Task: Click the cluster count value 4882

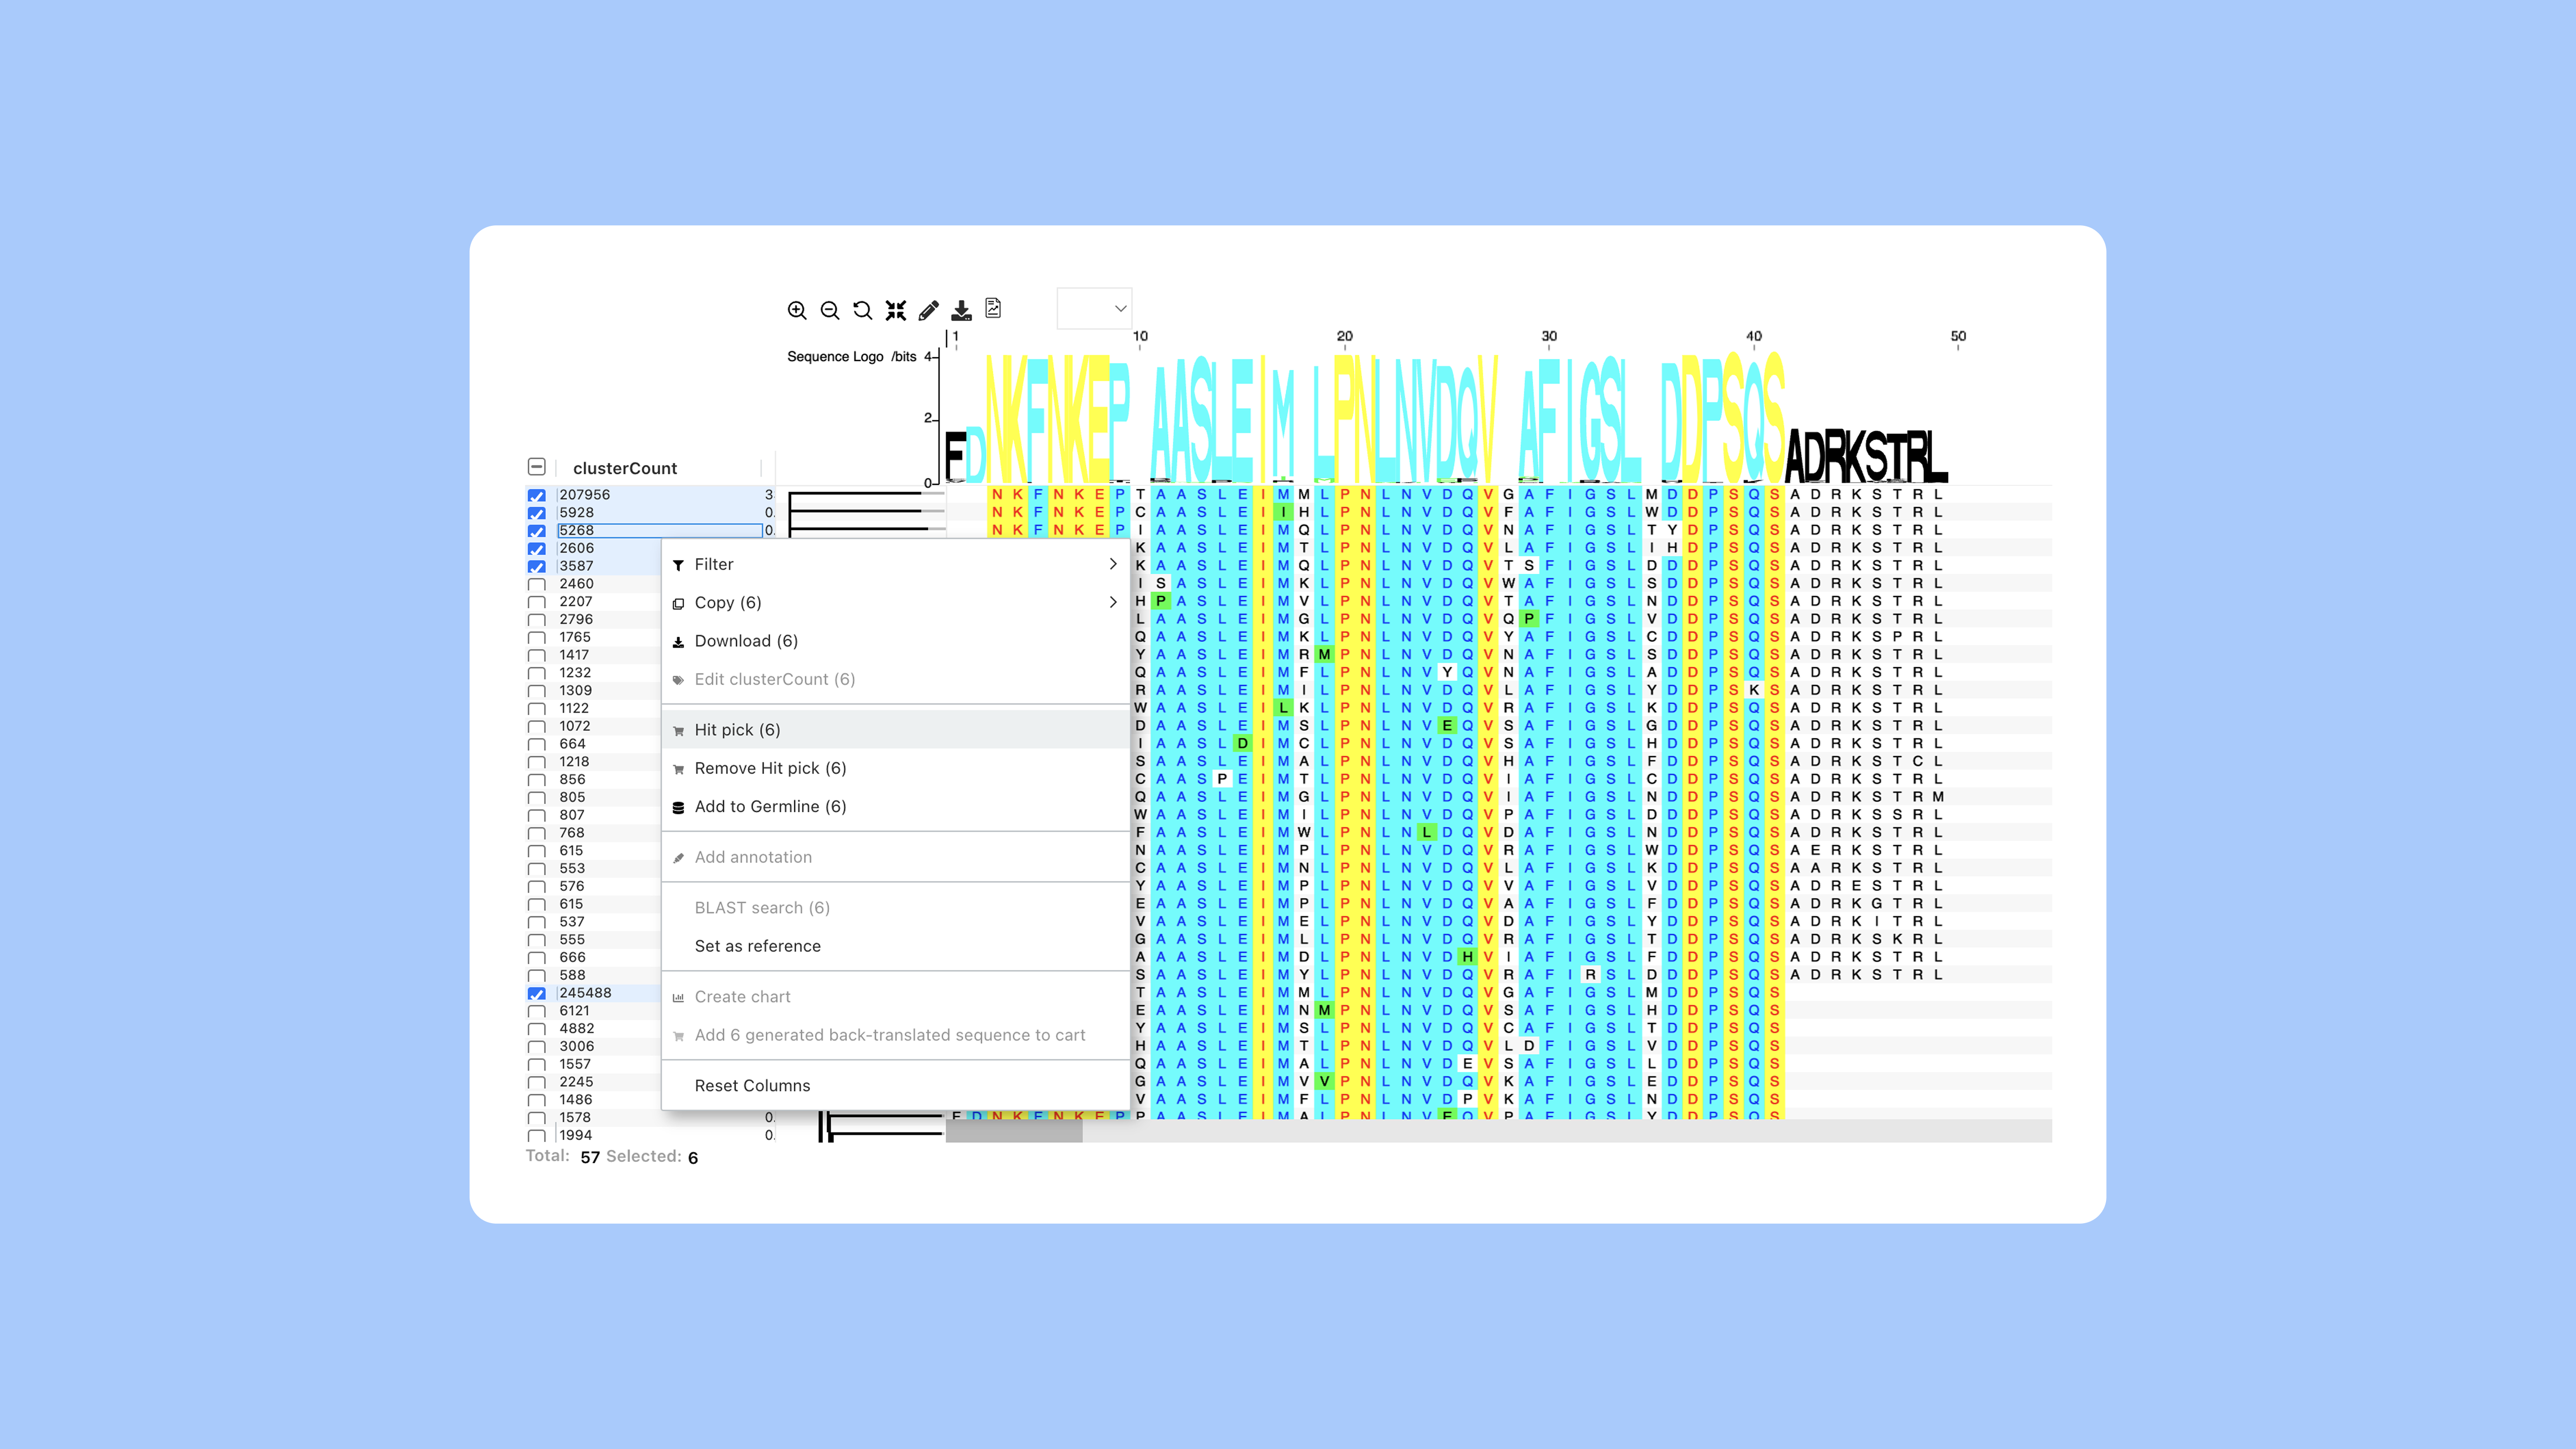Action: point(577,1028)
